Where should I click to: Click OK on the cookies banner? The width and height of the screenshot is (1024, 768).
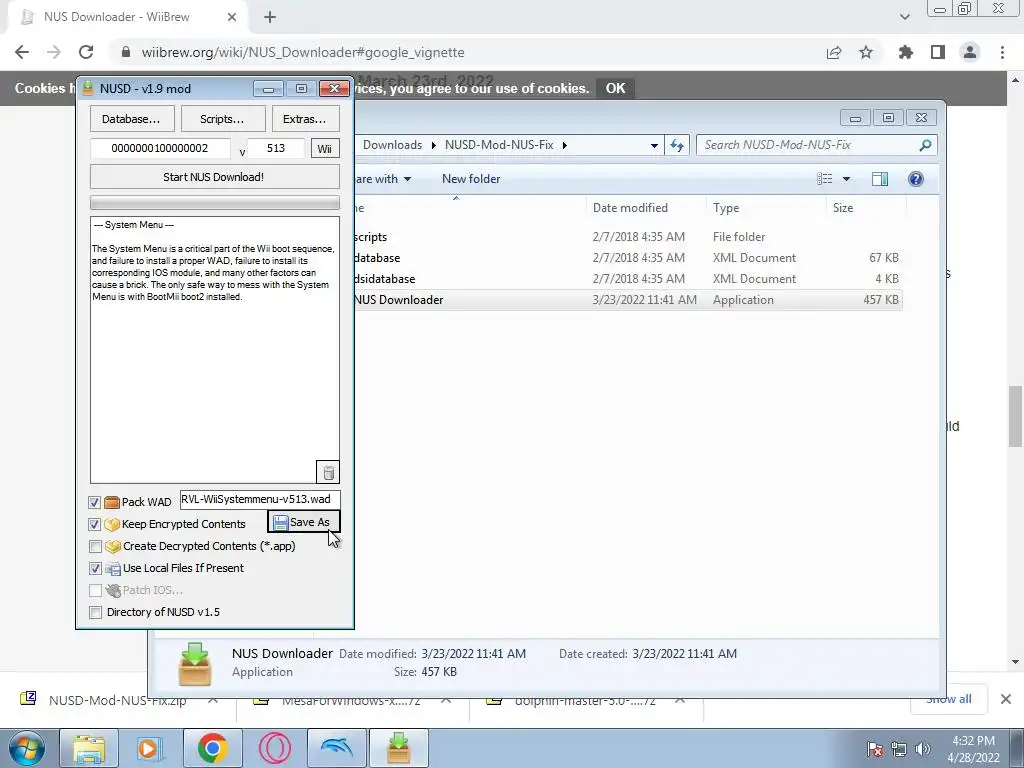pyautogui.click(x=615, y=88)
